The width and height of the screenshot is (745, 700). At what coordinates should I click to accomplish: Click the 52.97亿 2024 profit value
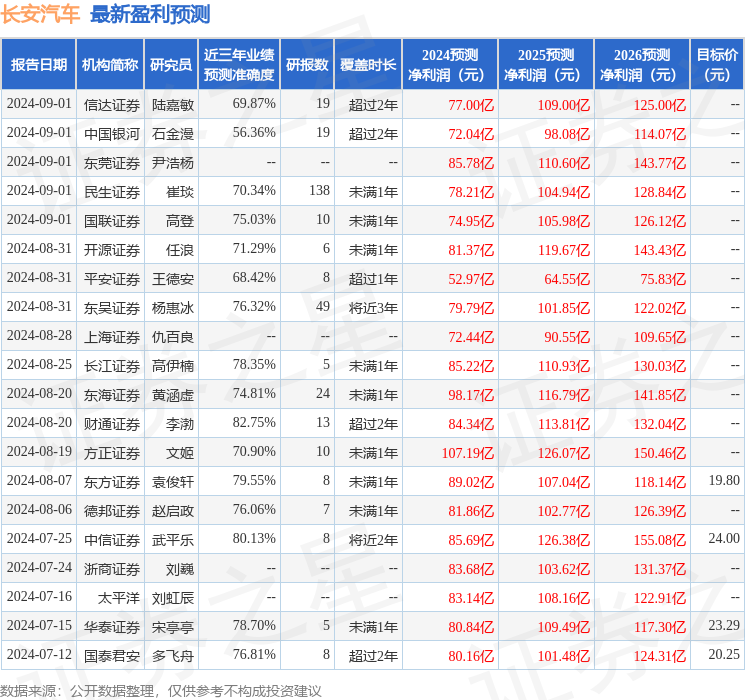pos(471,278)
